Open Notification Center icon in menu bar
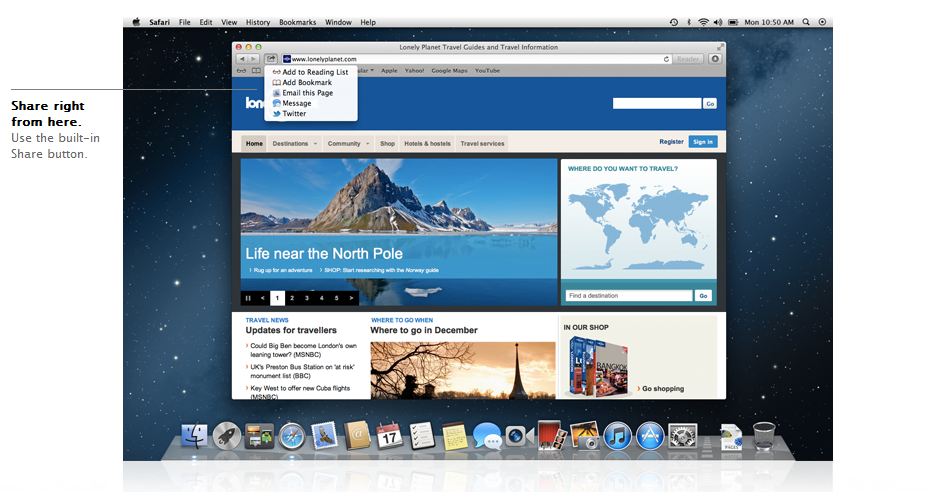Screen dimensions: 940x492 822,22
